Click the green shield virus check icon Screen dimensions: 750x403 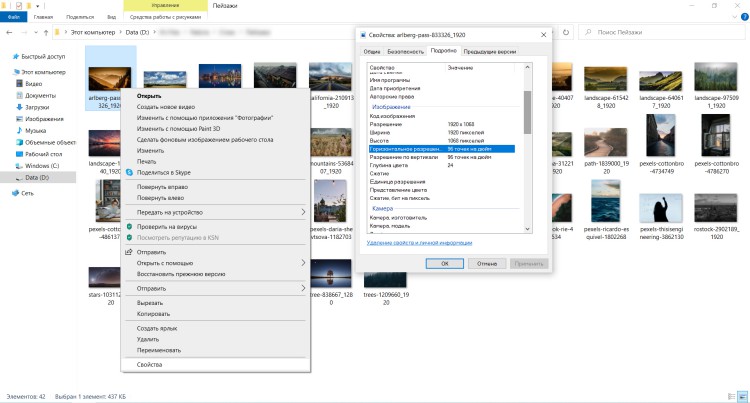pyautogui.click(x=129, y=226)
